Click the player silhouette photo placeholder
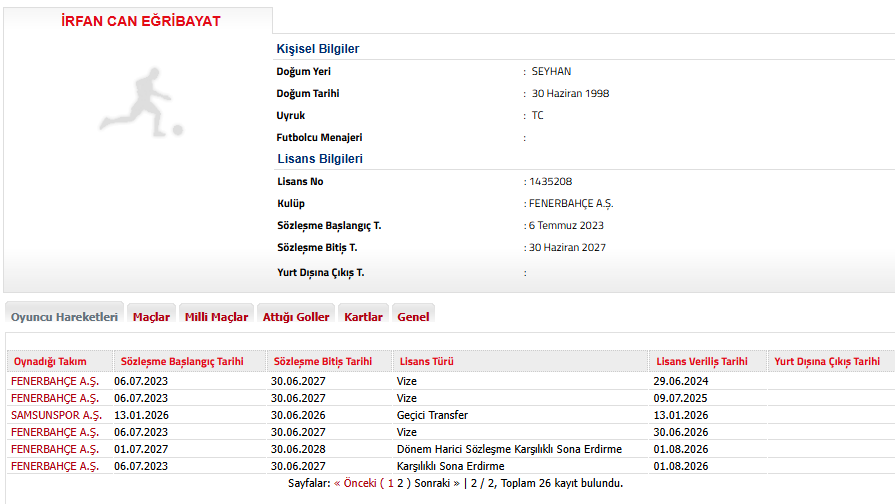The height and width of the screenshot is (504, 895). coord(141,103)
